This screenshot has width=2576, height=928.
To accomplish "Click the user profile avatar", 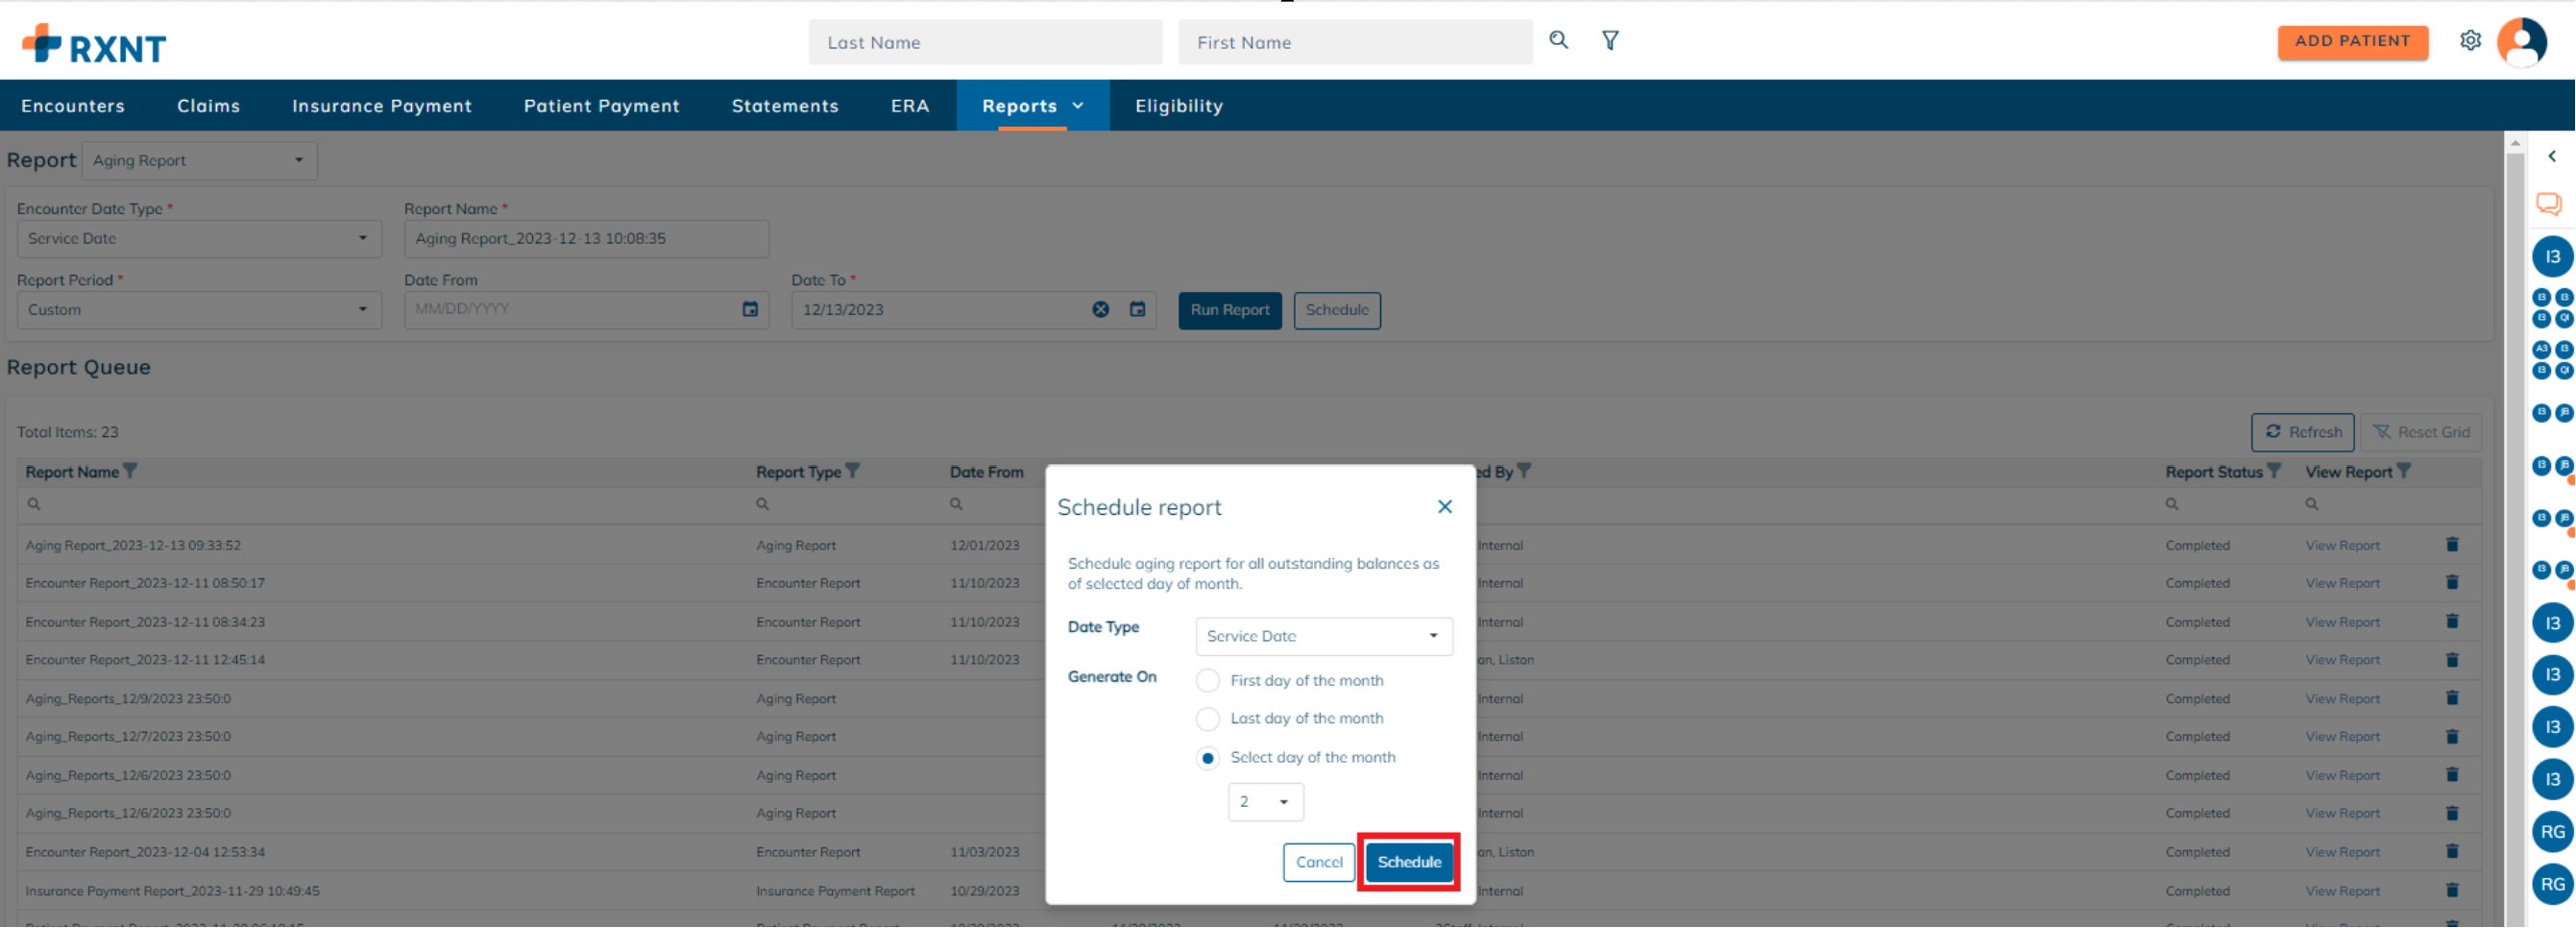I will pyautogui.click(x=2521, y=42).
